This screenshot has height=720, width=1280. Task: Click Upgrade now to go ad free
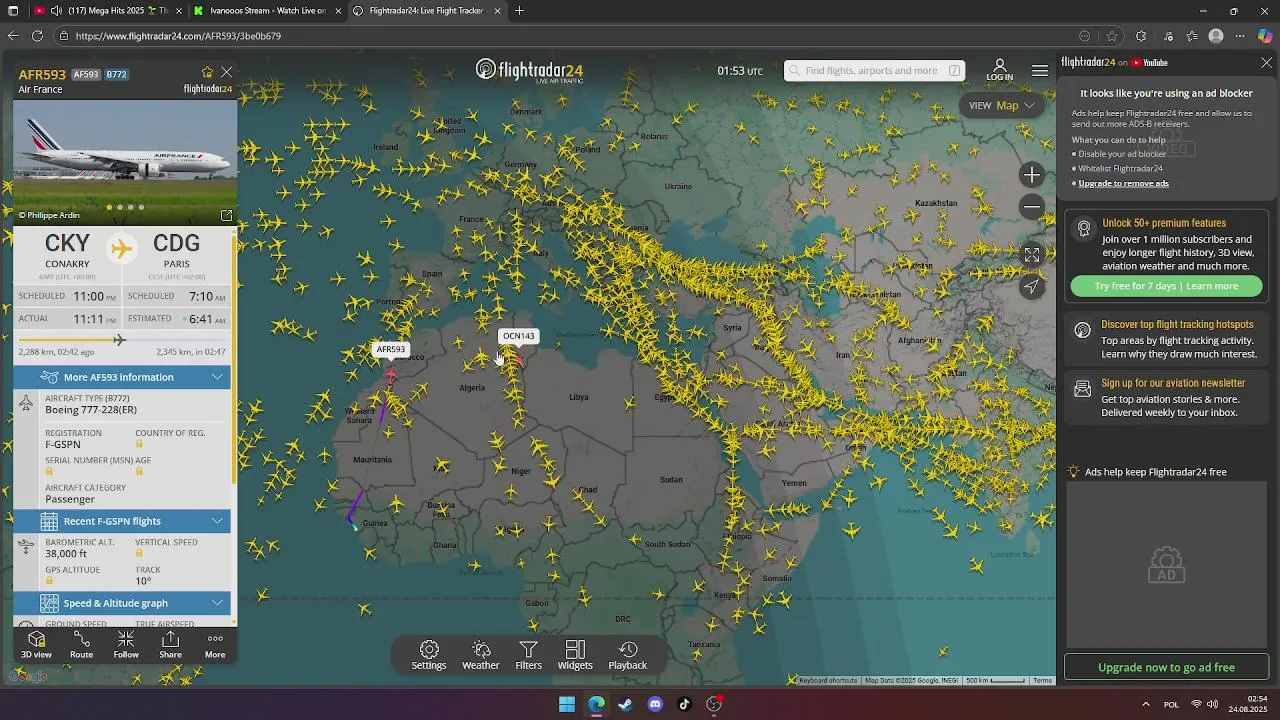click(x=1166, y=667)
